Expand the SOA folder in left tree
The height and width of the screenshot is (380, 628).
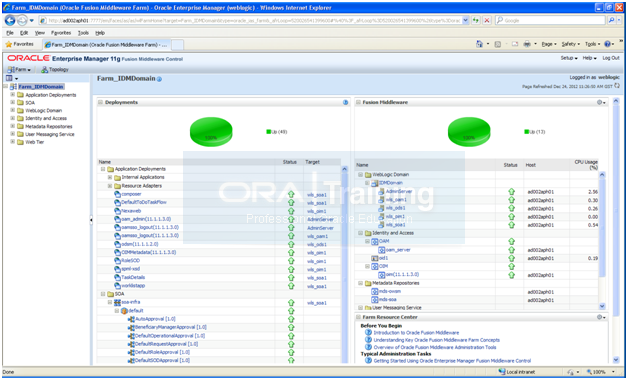tap(12, 103)
